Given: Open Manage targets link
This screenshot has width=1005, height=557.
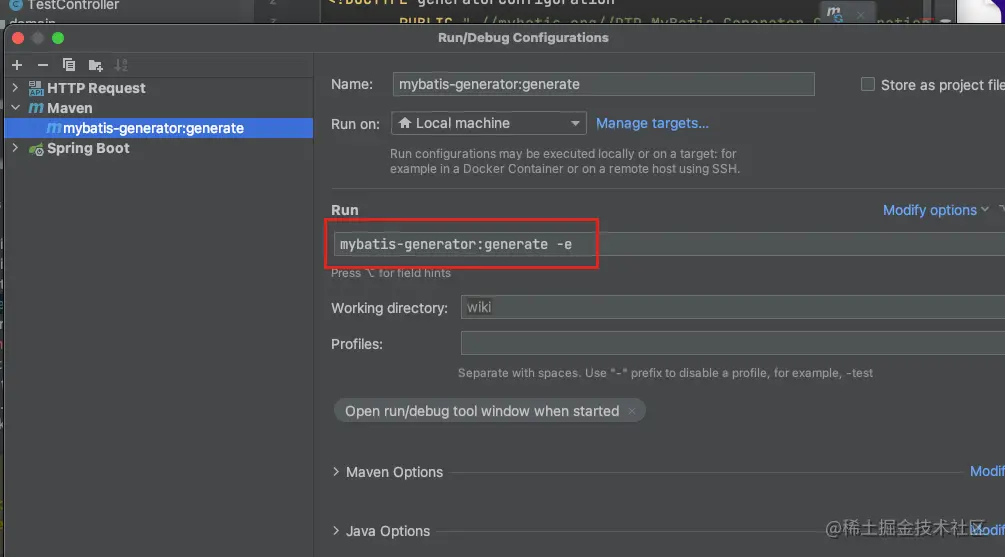Looking at the screenshot, I should (x=652, y=123).
